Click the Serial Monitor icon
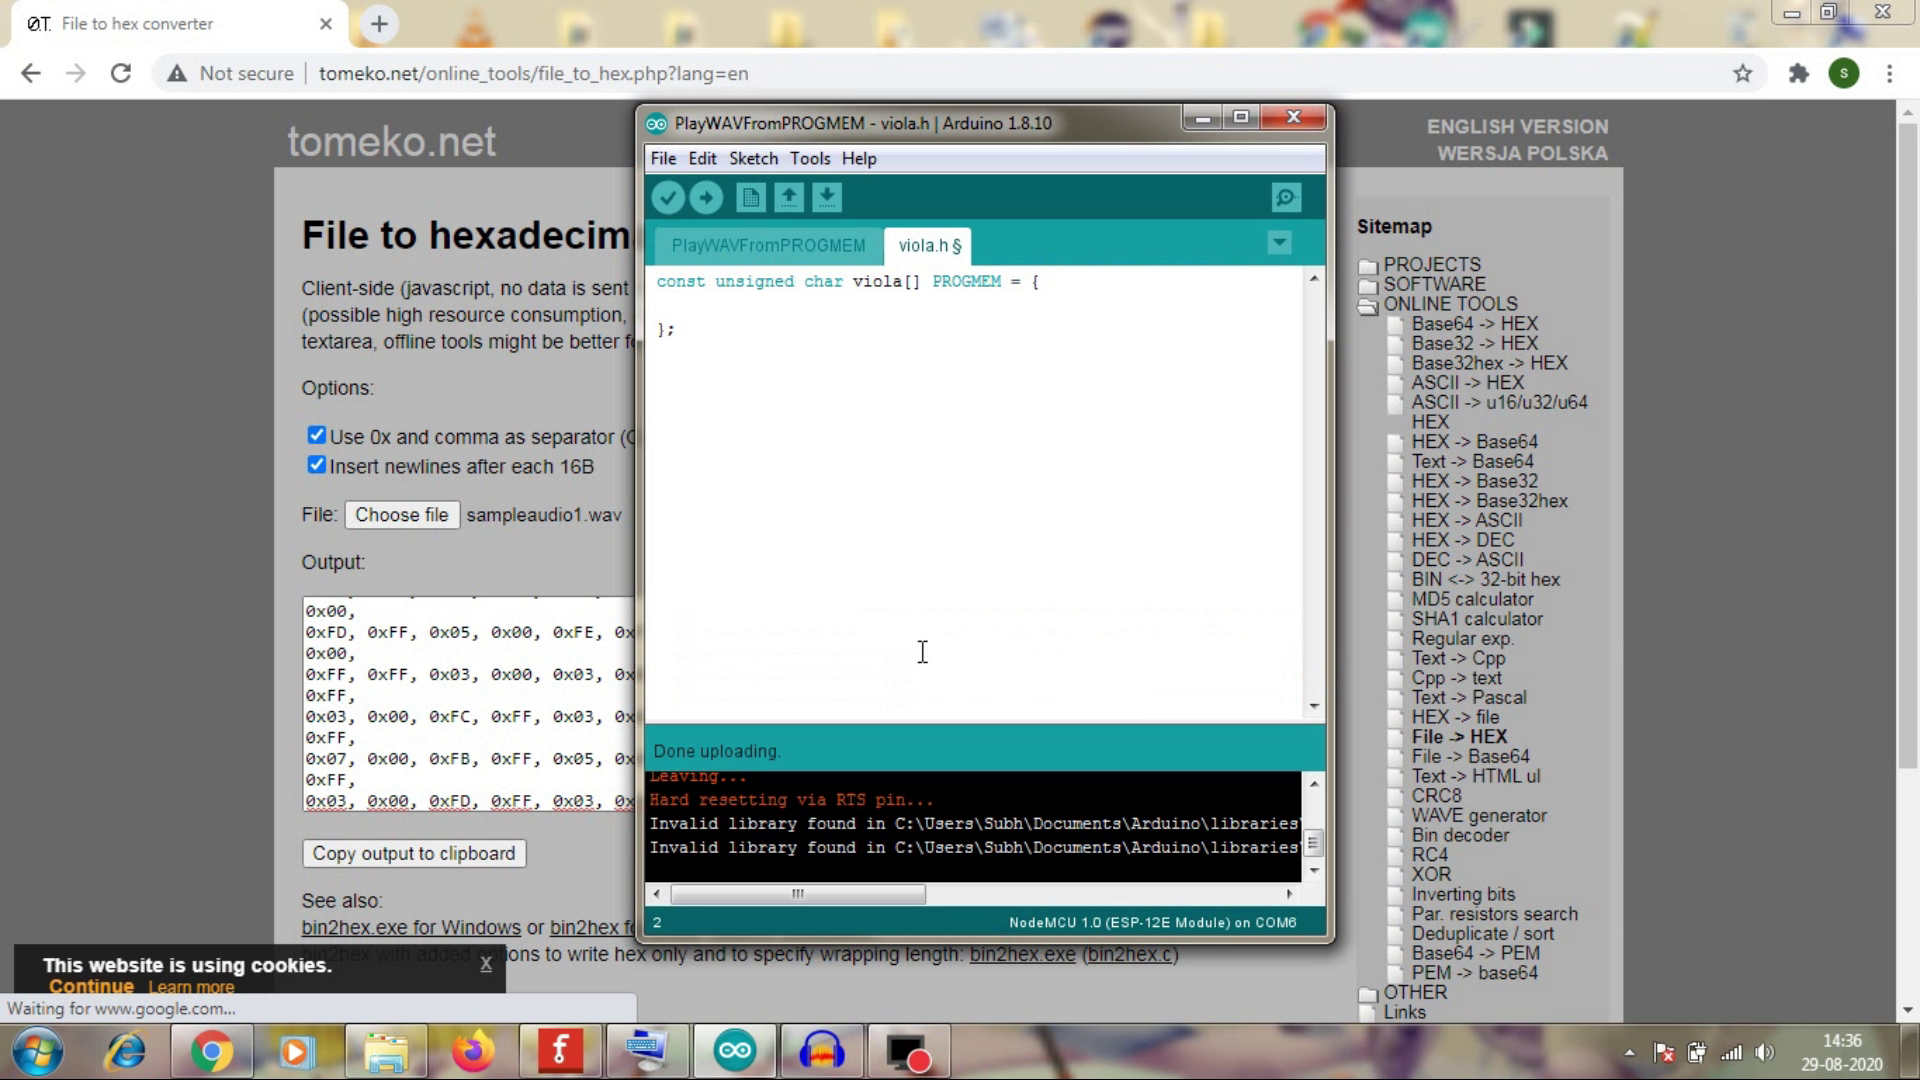Image resolution: width=1920 pixels, height=1080 pixels. point(1288,196)
